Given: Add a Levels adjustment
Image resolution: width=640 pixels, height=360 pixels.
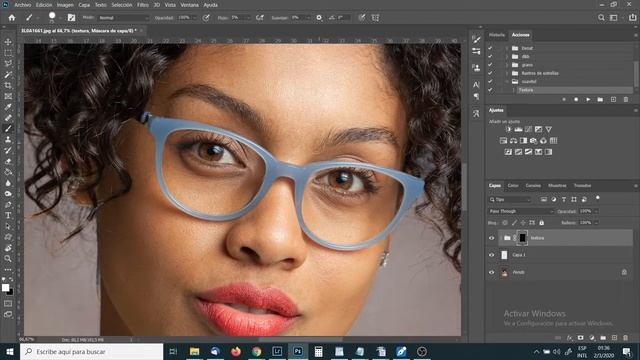Looking at the screenshot, I should (518, 129).
